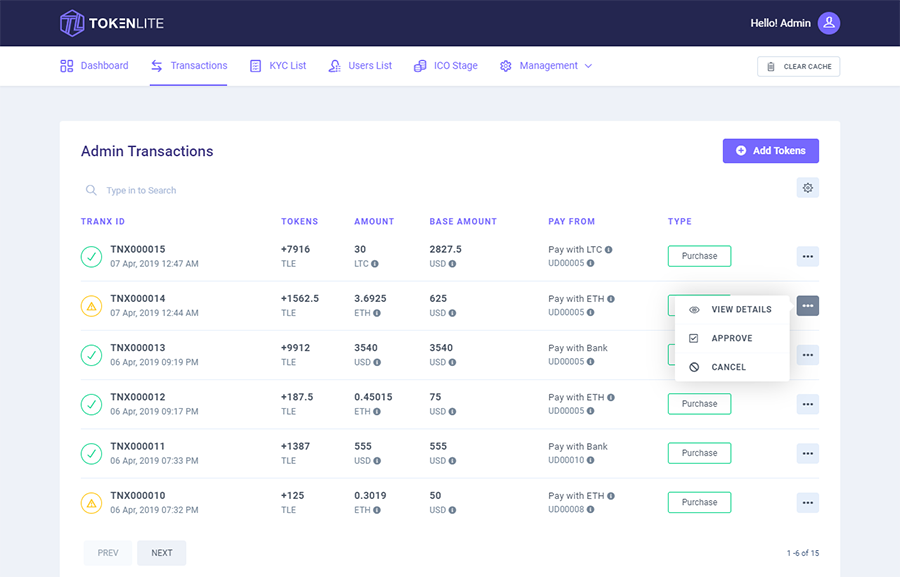Click the Dashboard grid icon in navigation
900x577 pixels.
pos(65,65)
